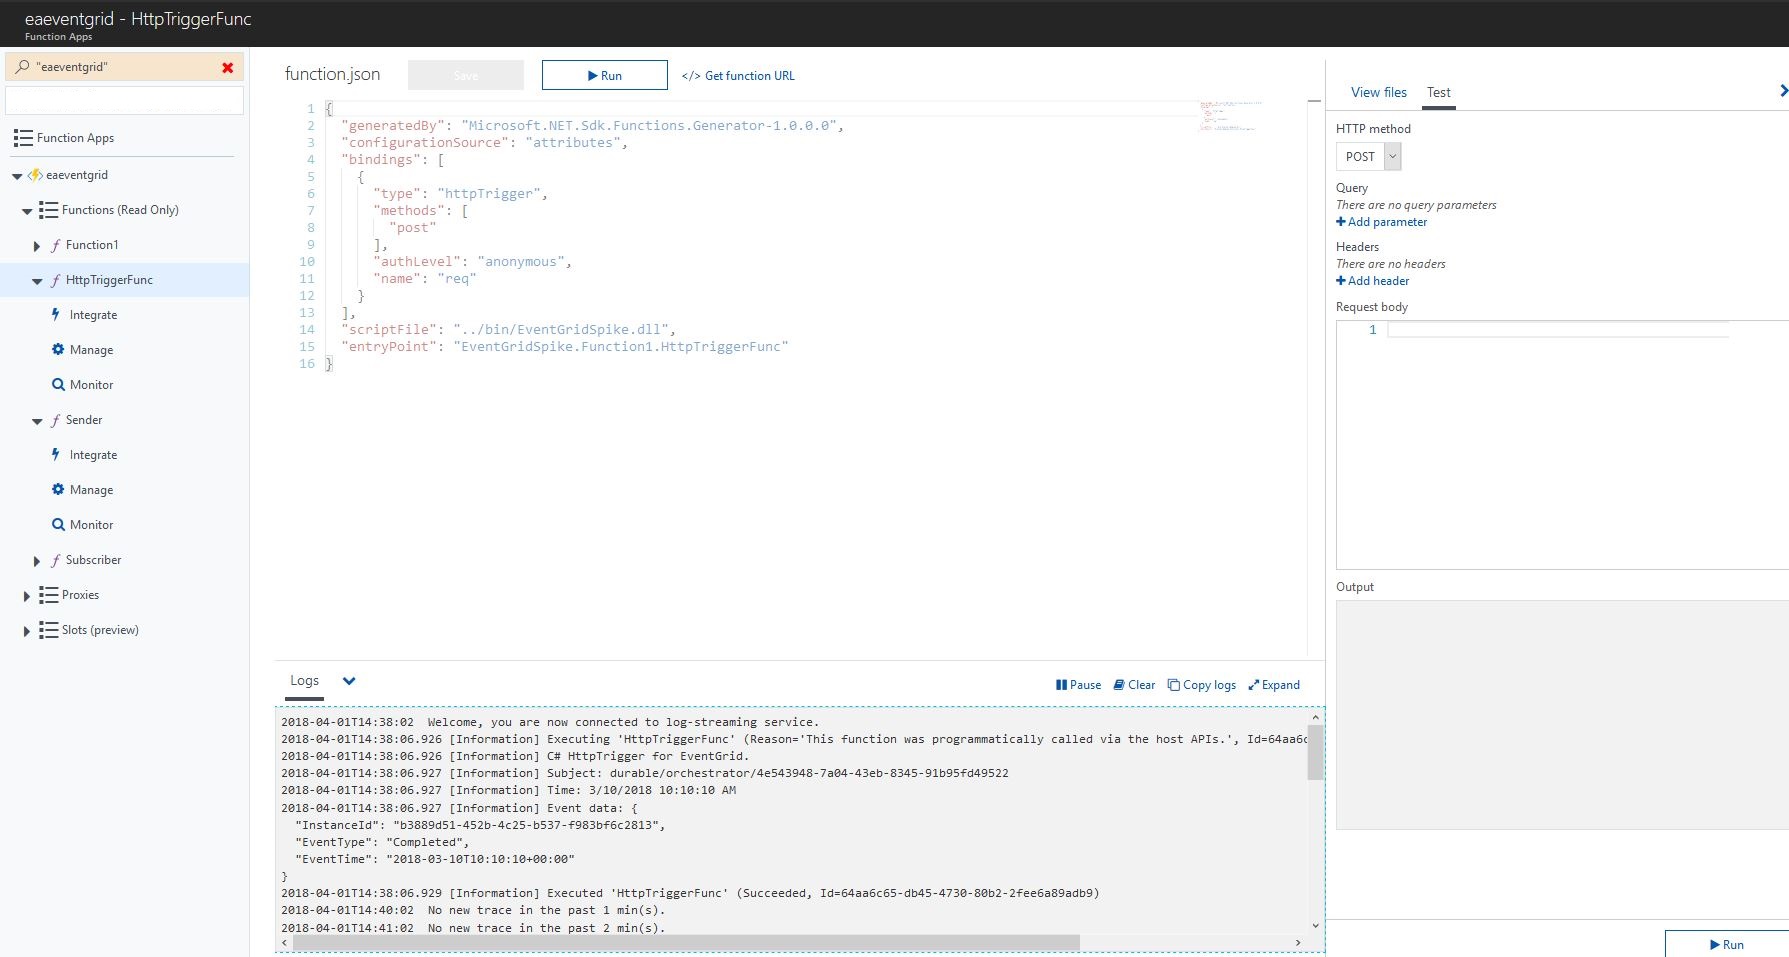Run the function
The image size is (1789, 957).
pos(604,75)
